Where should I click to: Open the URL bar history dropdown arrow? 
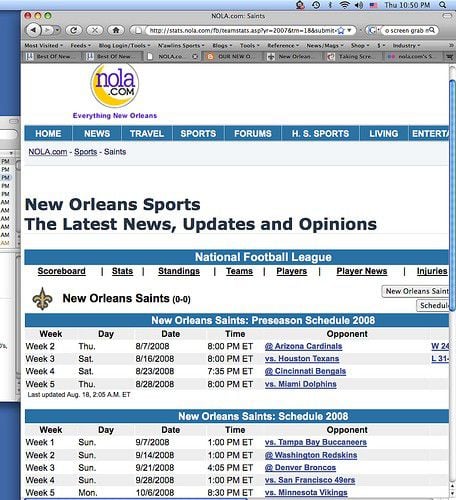click(349, 30)
